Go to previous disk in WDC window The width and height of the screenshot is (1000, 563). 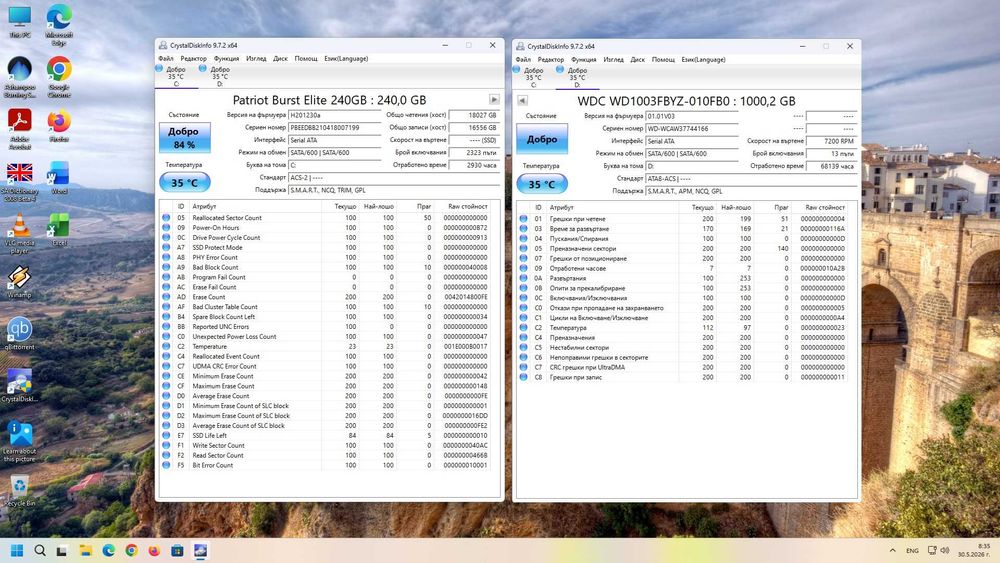(x=522, y=100)
